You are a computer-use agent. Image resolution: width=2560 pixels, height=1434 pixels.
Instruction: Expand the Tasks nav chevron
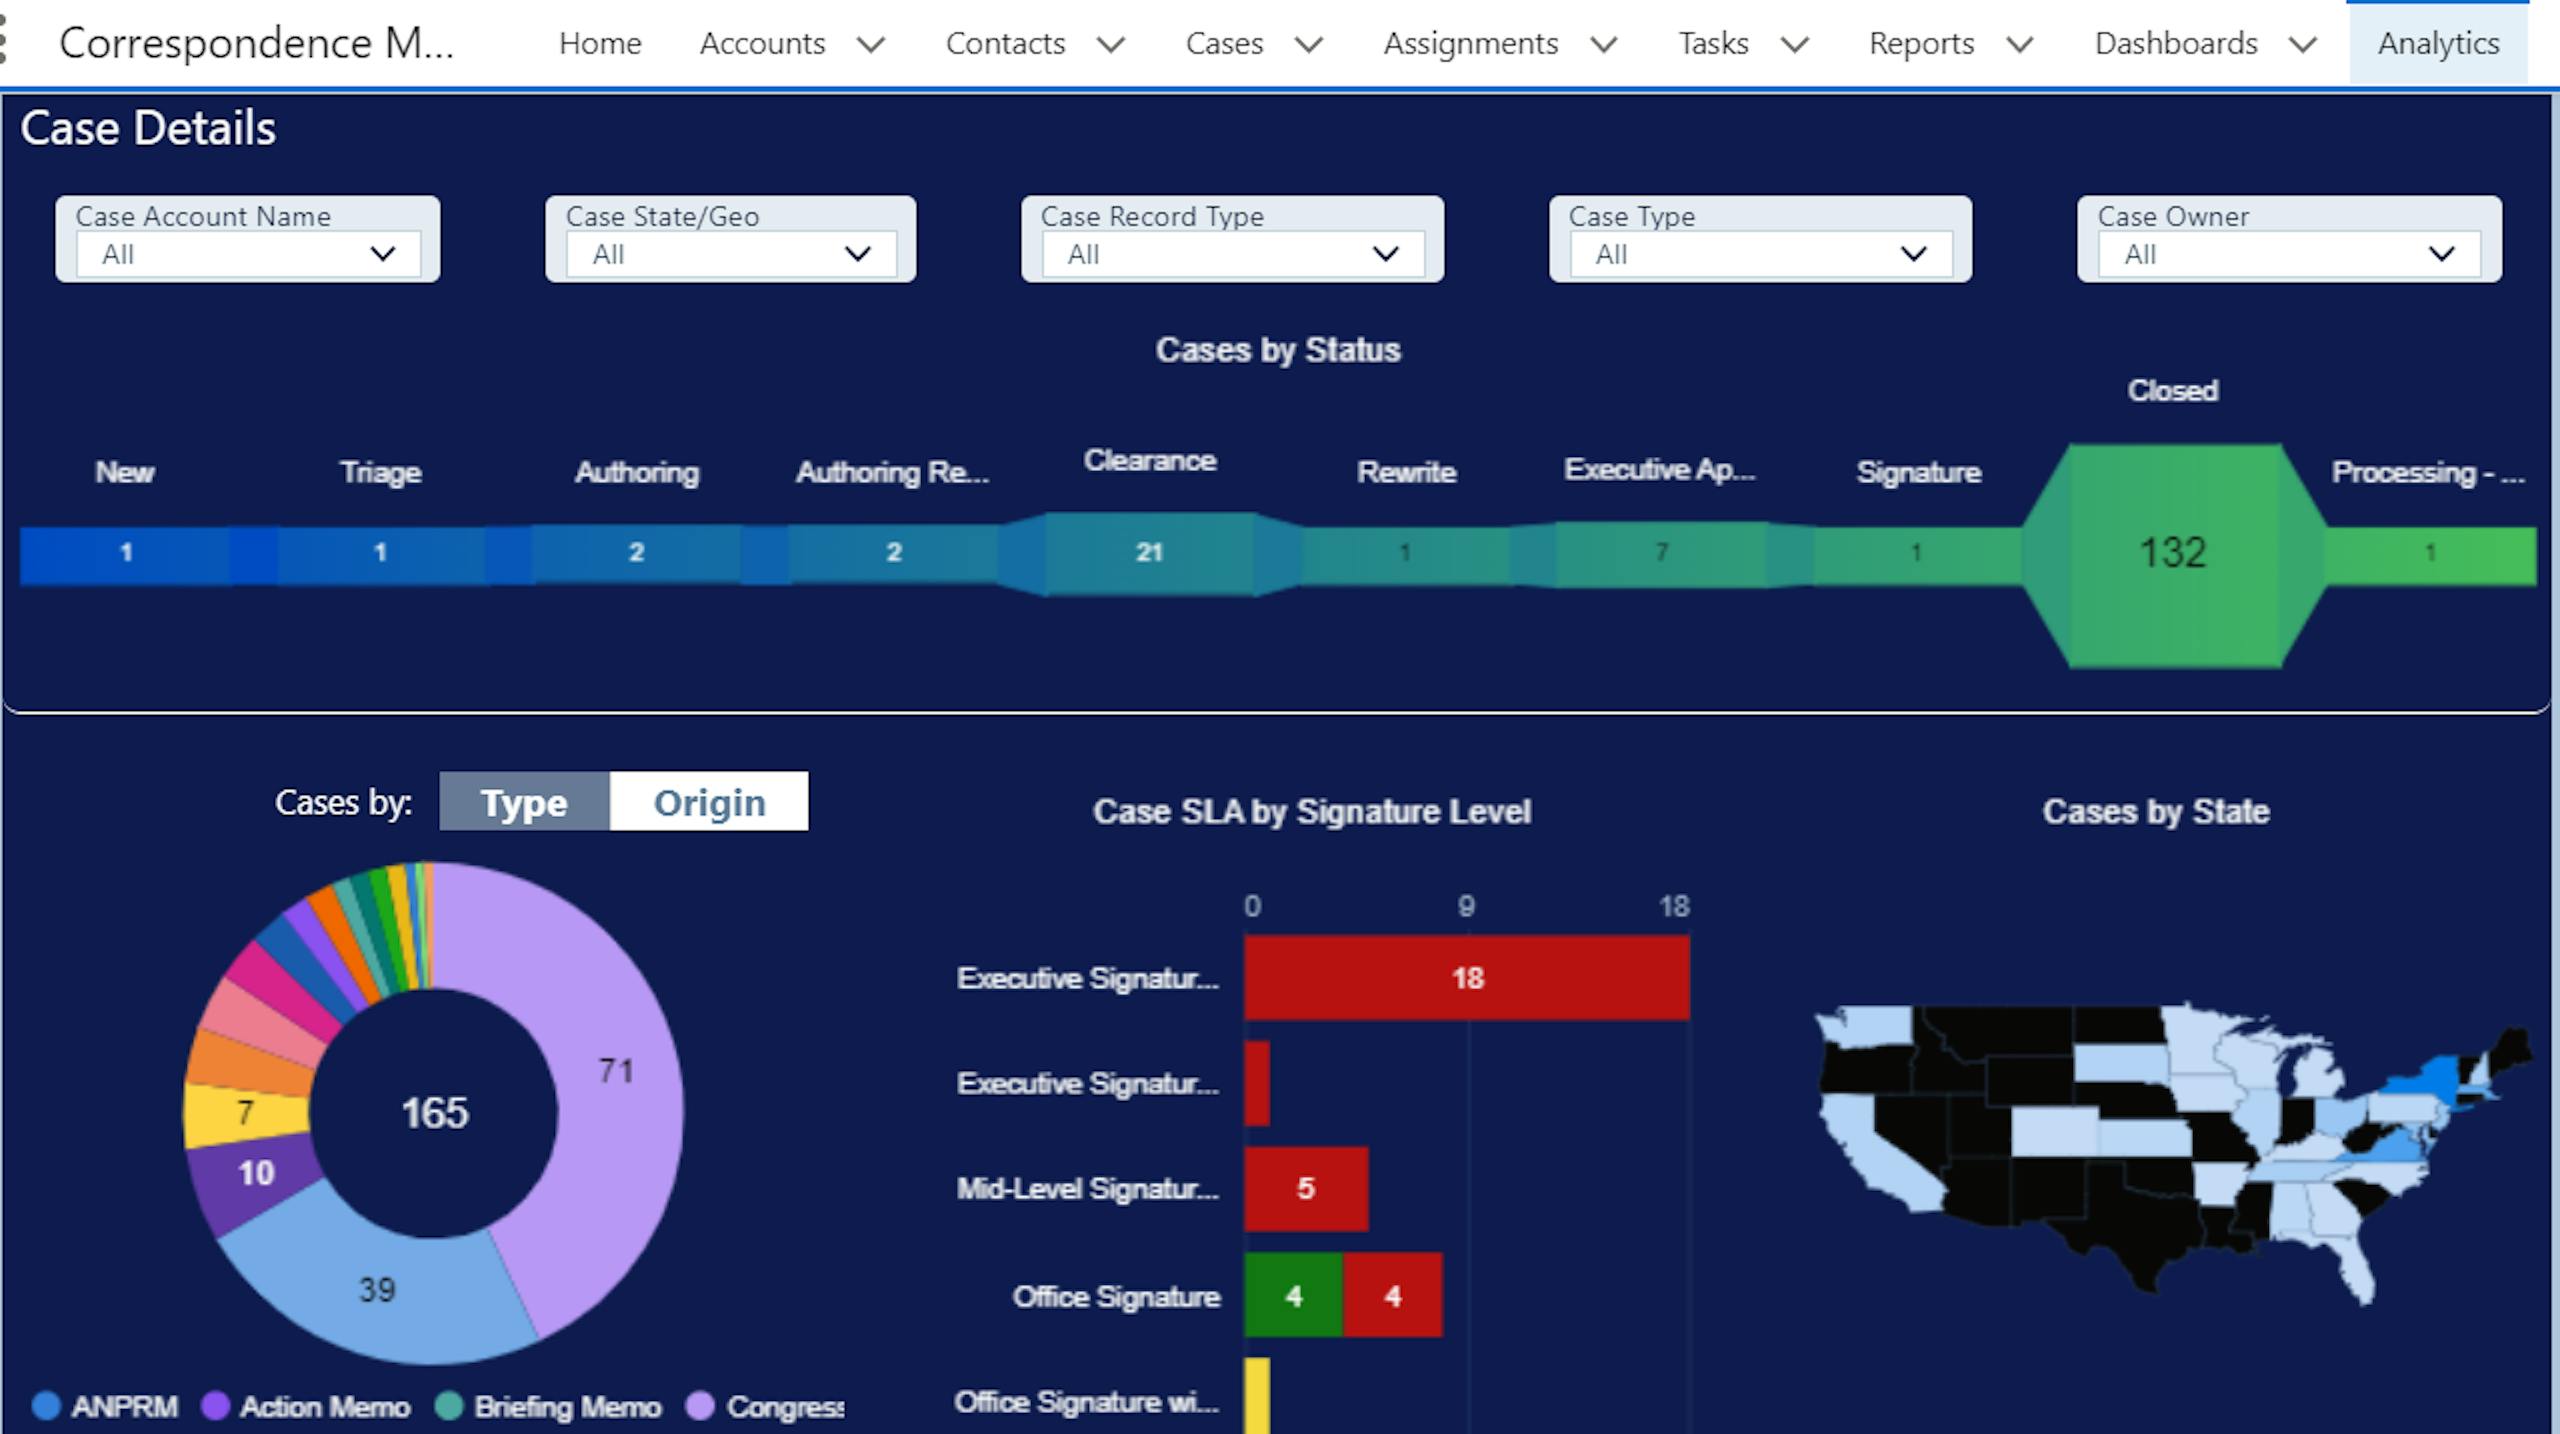(x=1795, y=44)
